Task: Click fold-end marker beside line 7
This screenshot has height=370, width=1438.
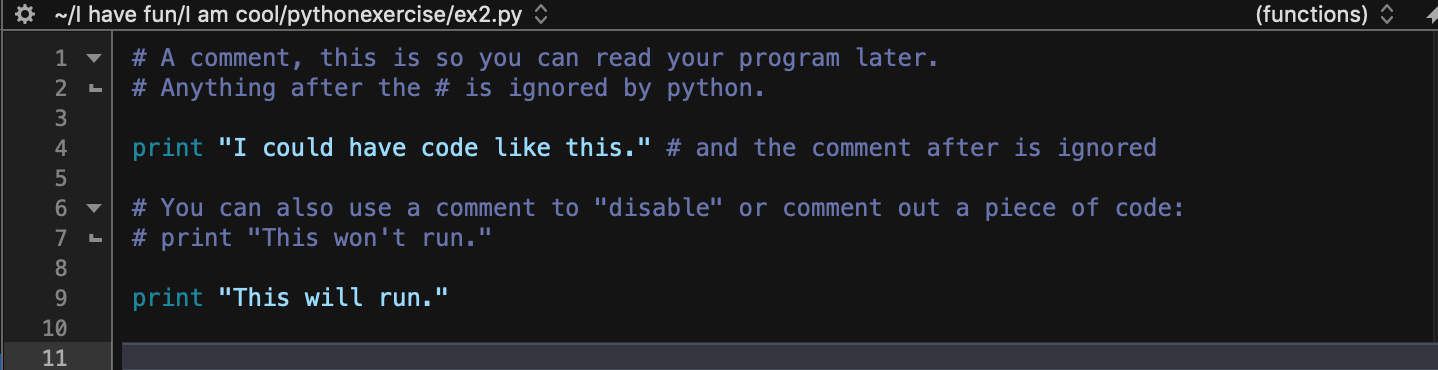Action: (94, 238)
